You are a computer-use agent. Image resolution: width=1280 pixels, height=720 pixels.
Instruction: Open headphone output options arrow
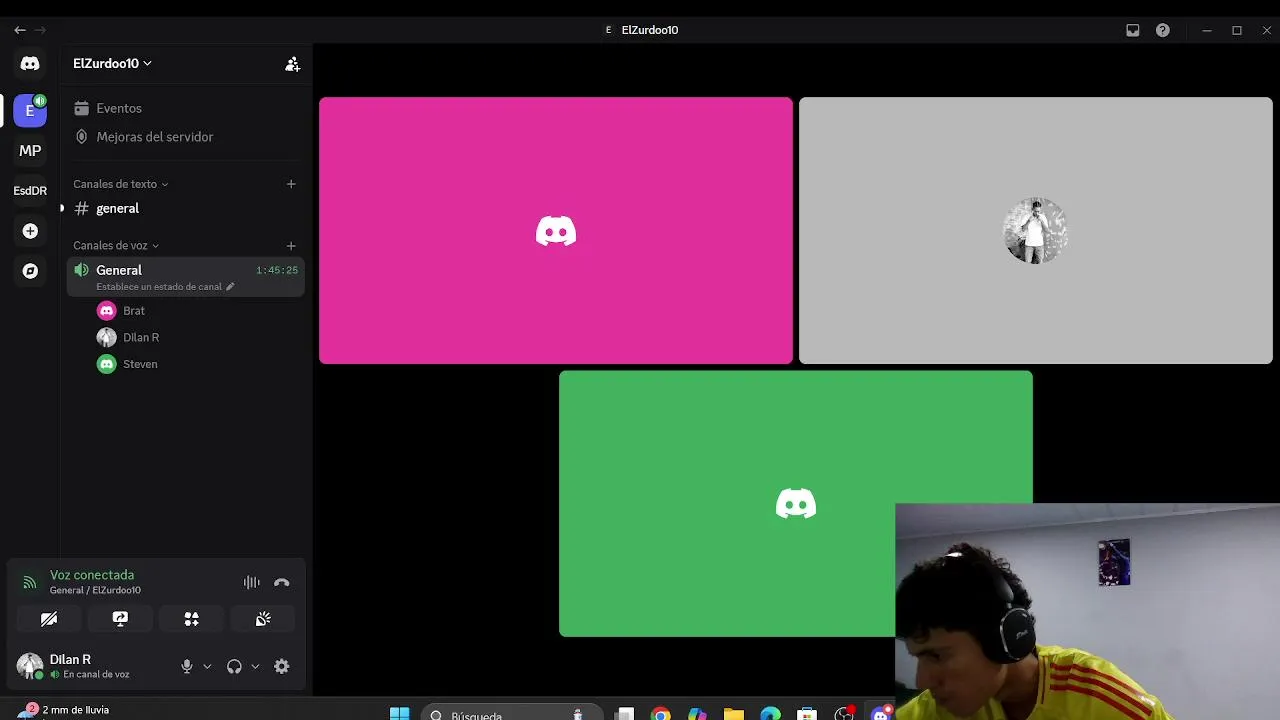[255, 666]
